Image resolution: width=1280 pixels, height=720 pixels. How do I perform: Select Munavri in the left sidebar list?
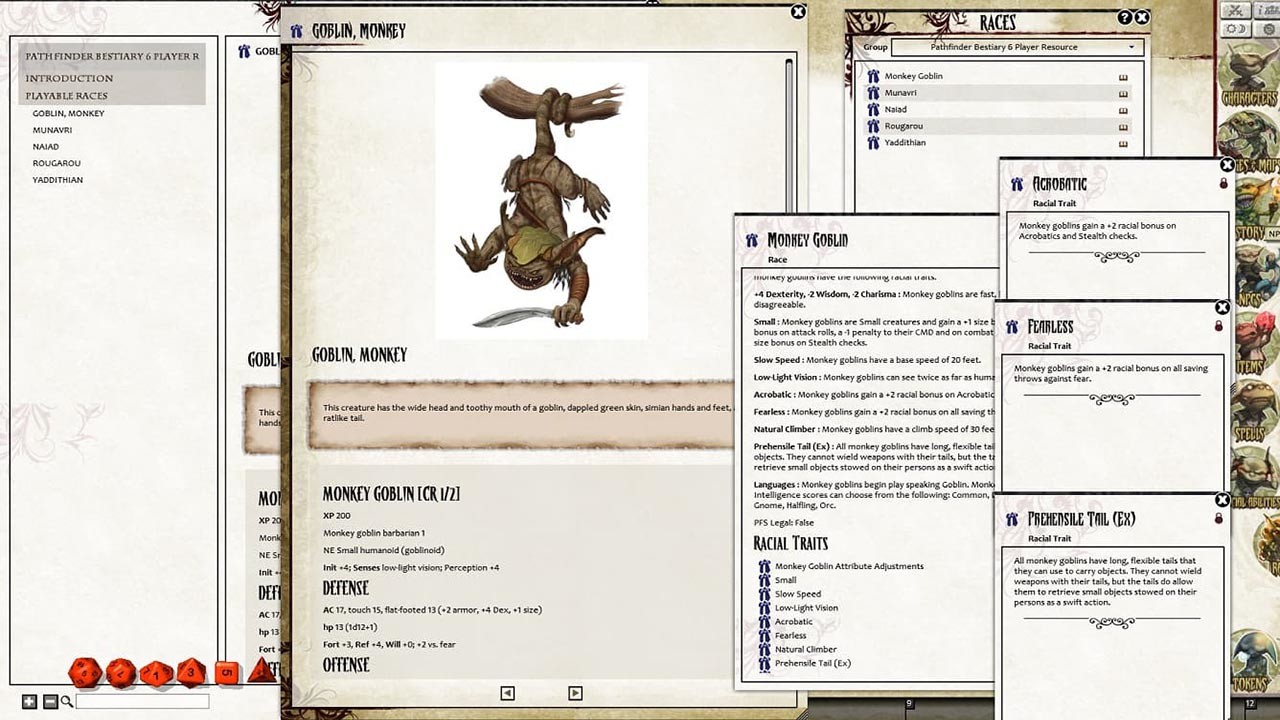coord(52,129)
